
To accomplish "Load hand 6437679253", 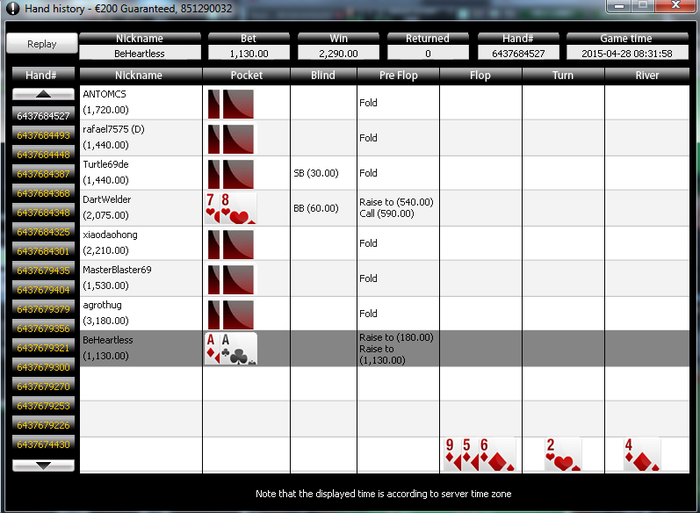I will [43, 406].
